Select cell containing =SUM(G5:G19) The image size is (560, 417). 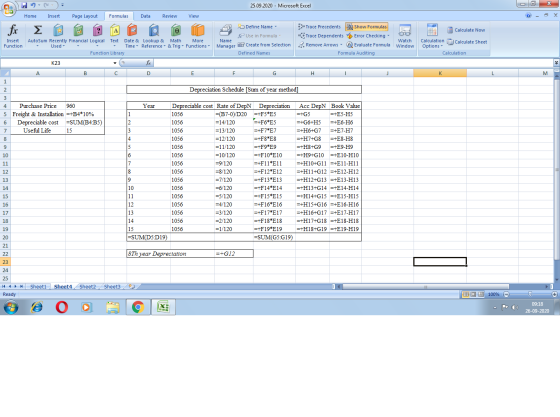click(x=274, y=237)
